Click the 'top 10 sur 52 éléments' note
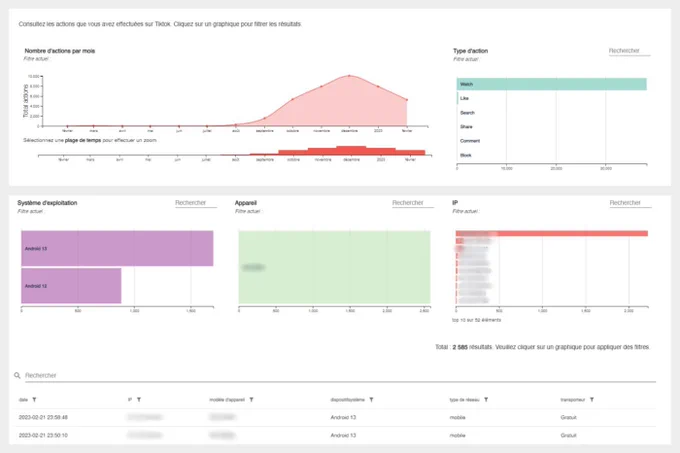 pos(477,320)
